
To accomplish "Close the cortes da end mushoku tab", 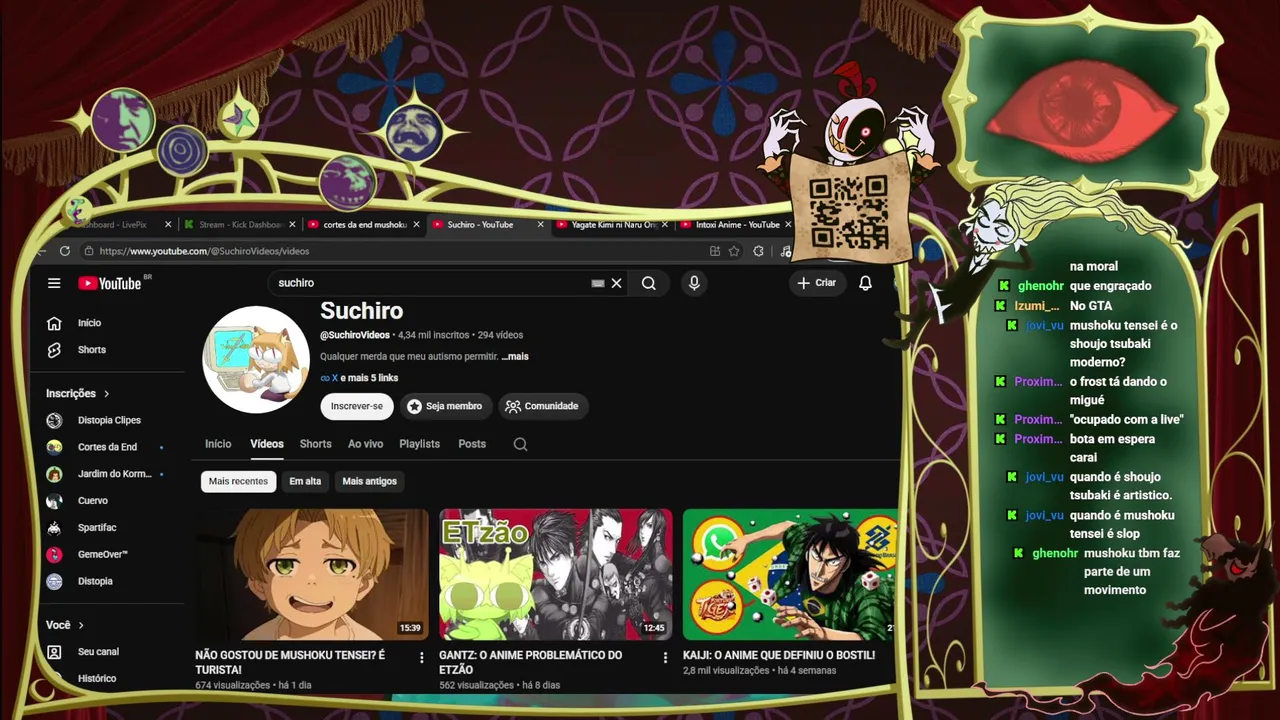I will [417, 225].
